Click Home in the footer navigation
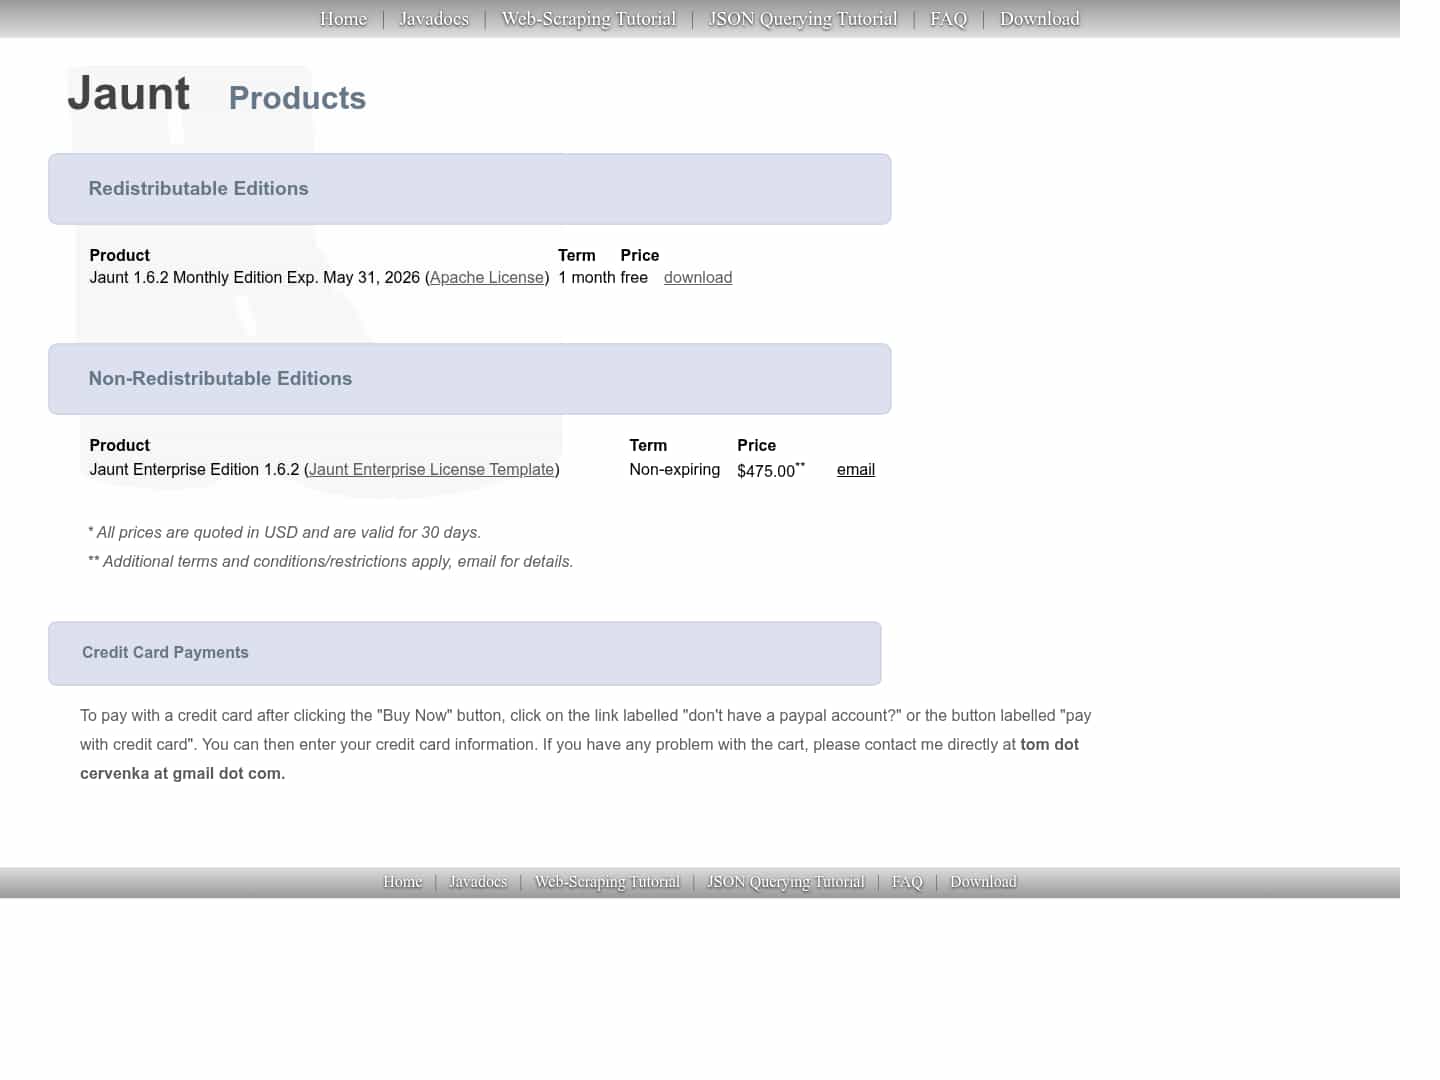 click(402, 881)
